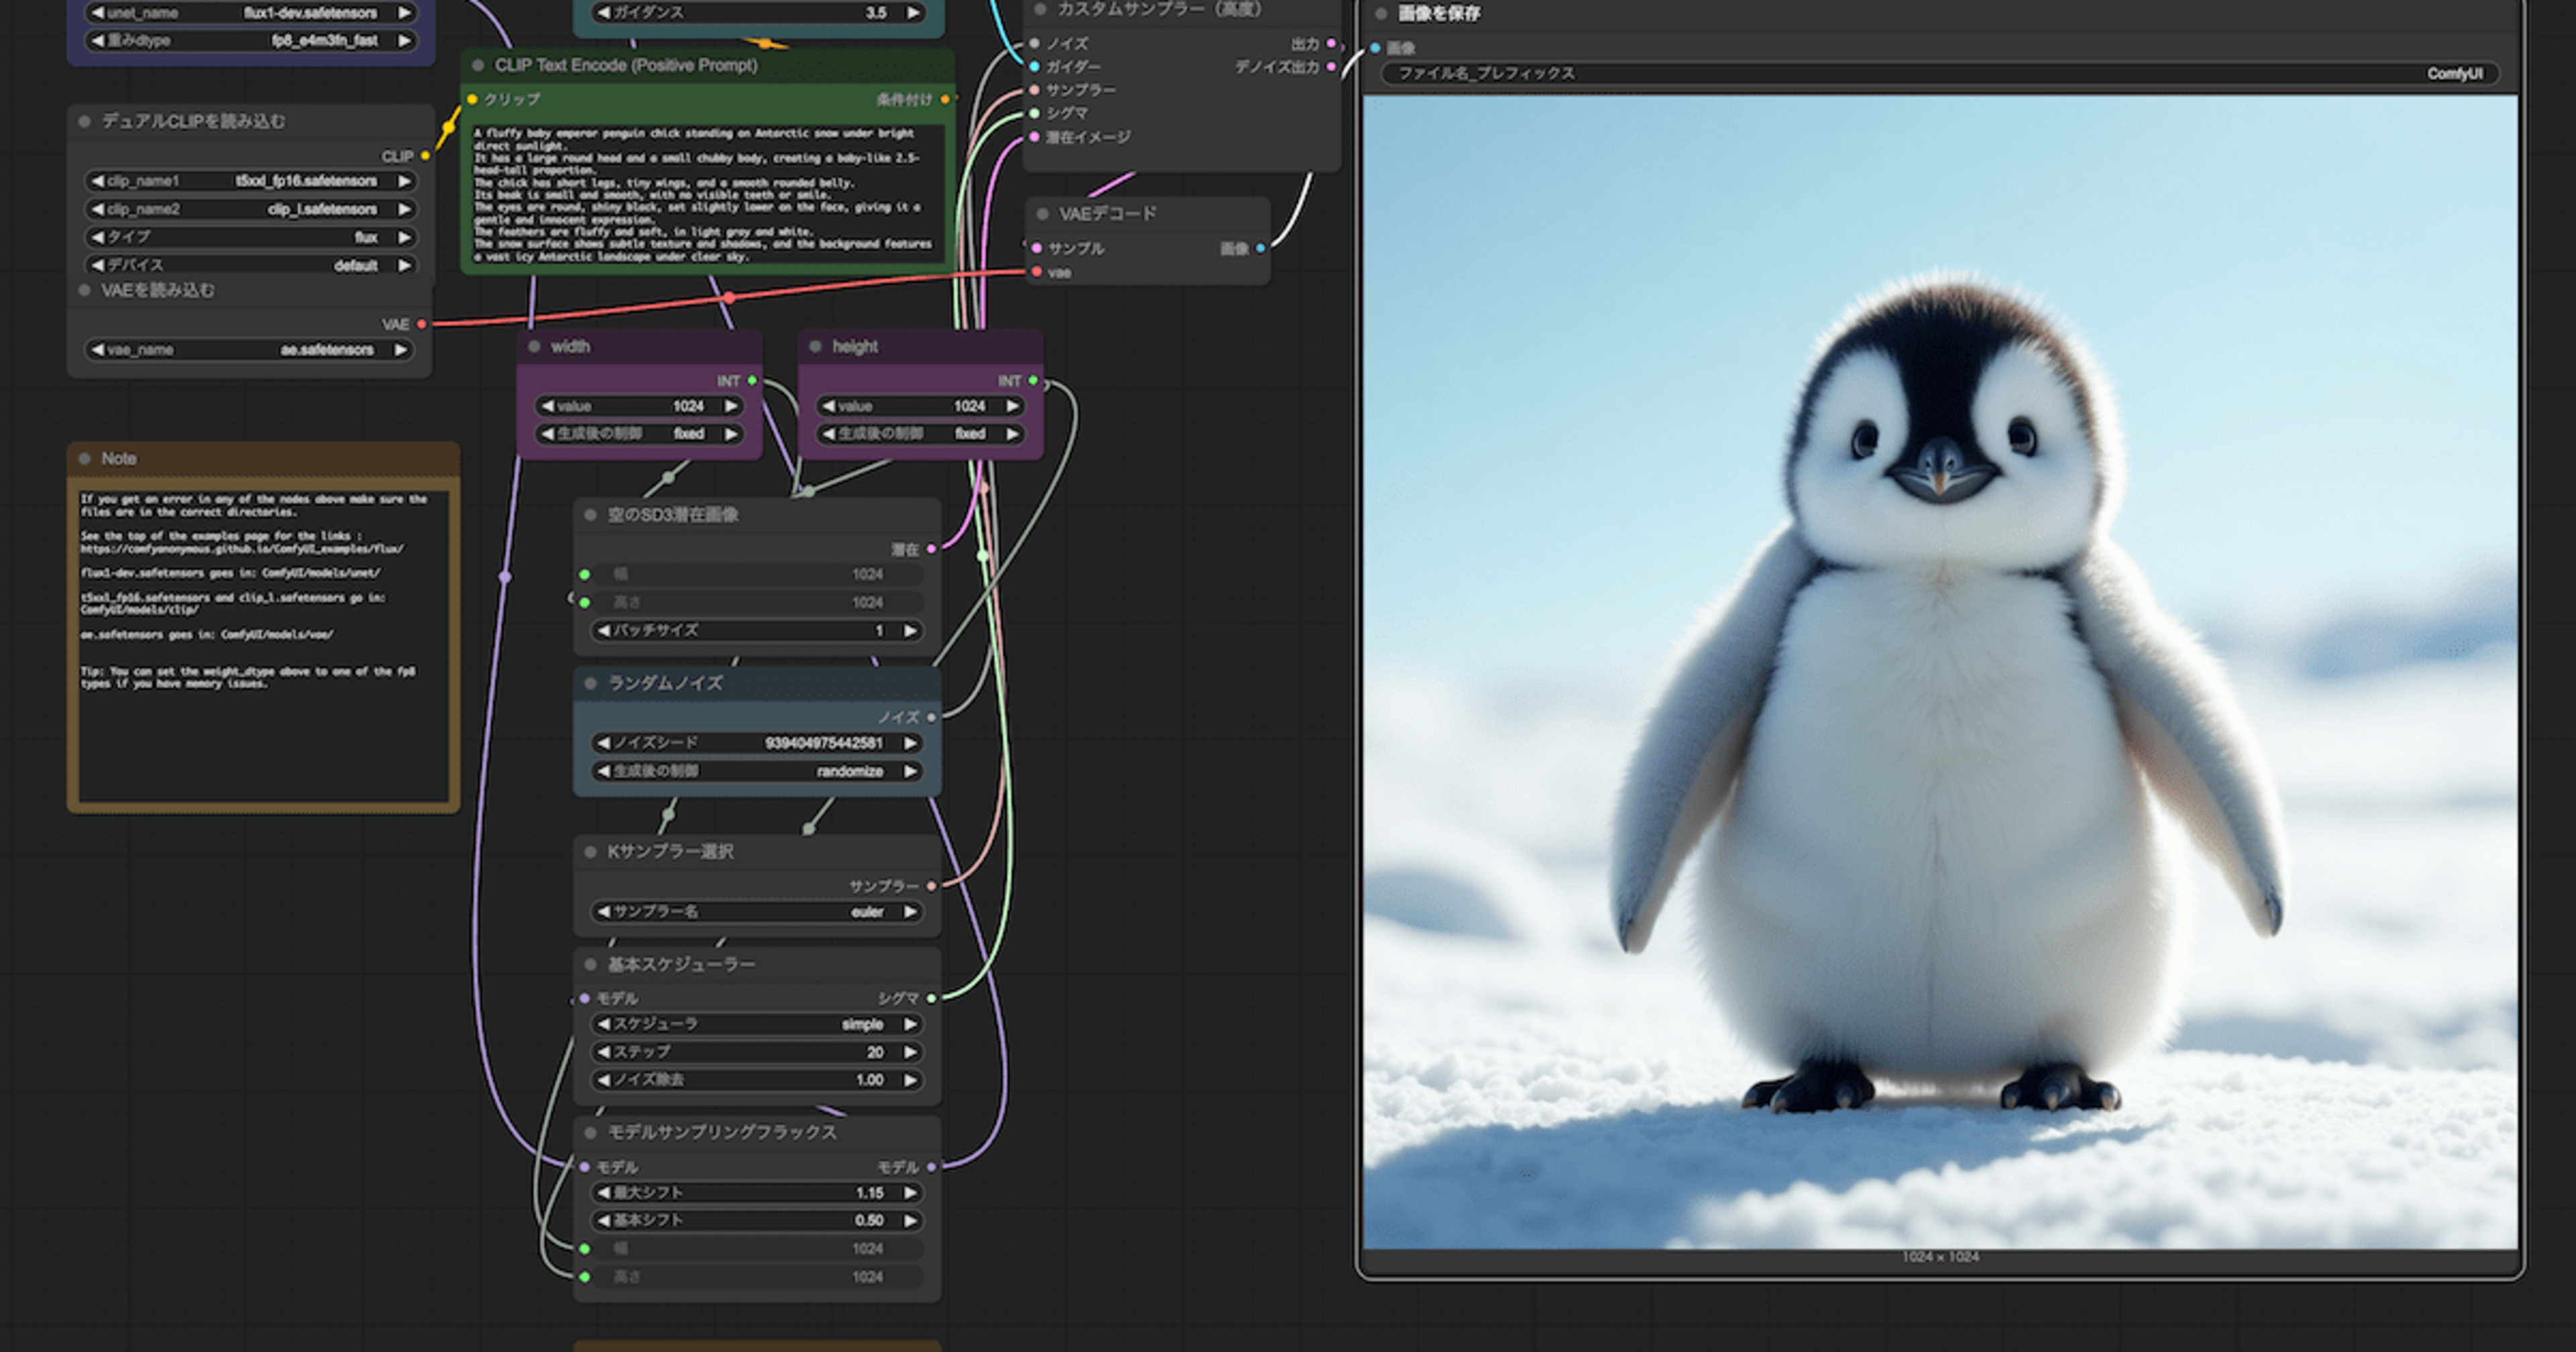Click the blue 画像 output socket of VAEデコード

(1260, 248)
